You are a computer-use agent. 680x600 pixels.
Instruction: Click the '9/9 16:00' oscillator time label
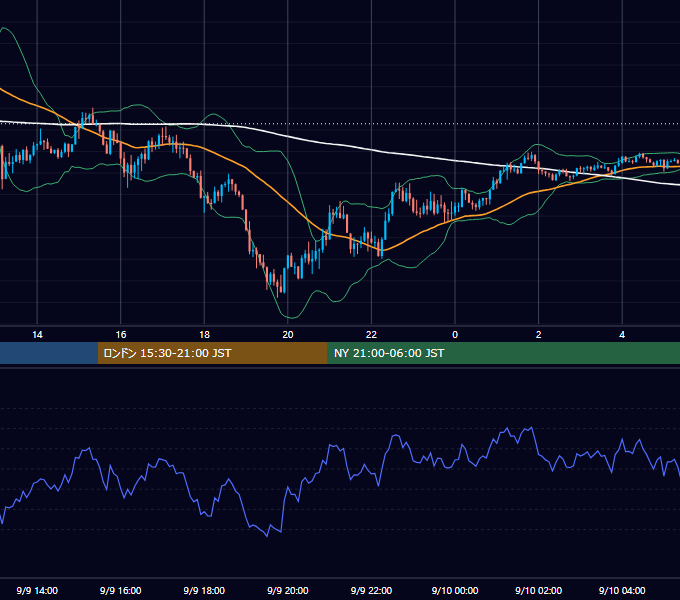121,590
